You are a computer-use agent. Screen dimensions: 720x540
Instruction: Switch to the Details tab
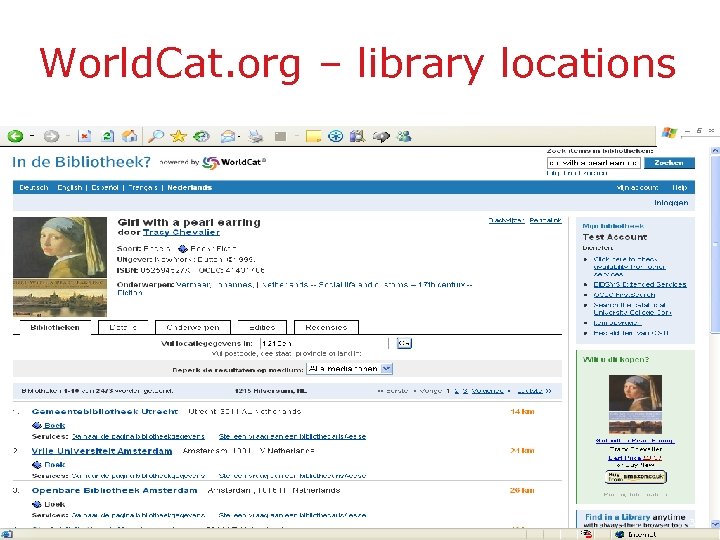123,327
